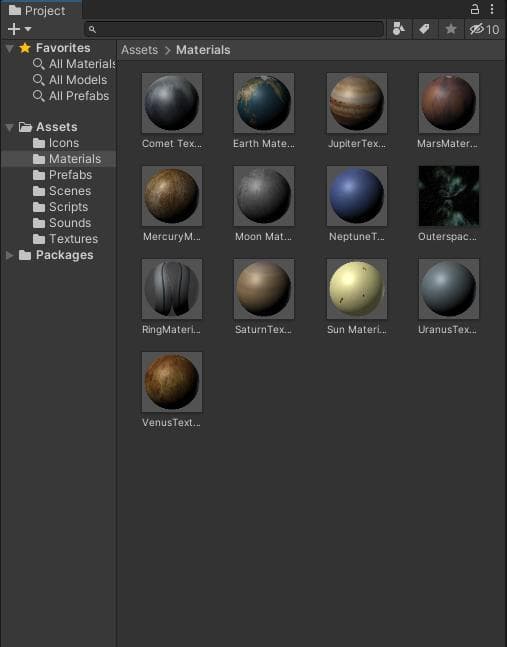Expand the Packages folder arrow

9,255
